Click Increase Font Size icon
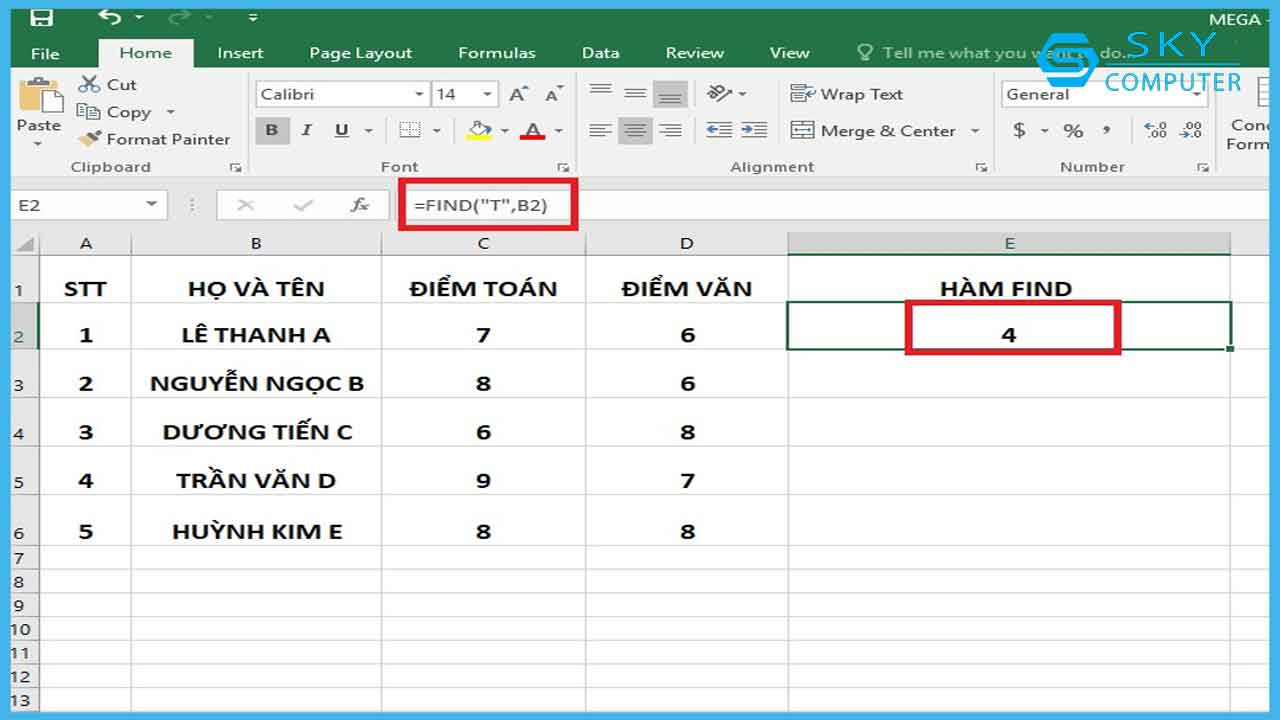Viewport: 1280px width, 720px height. [518, 94]
